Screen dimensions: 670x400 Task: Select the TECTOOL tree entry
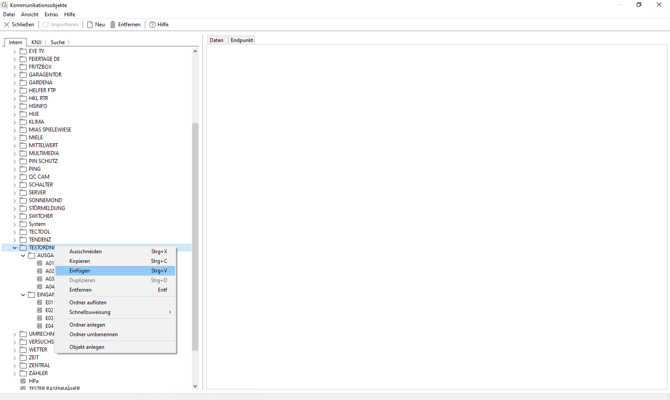(x=39, y=232)
